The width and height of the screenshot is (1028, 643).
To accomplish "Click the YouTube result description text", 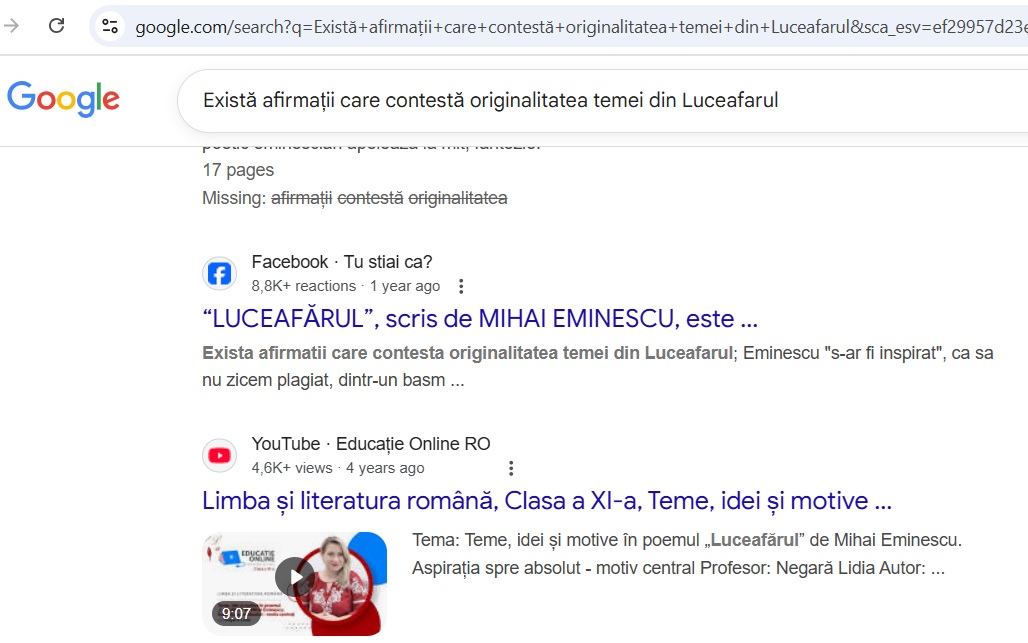I will click(x=686, y=554).
